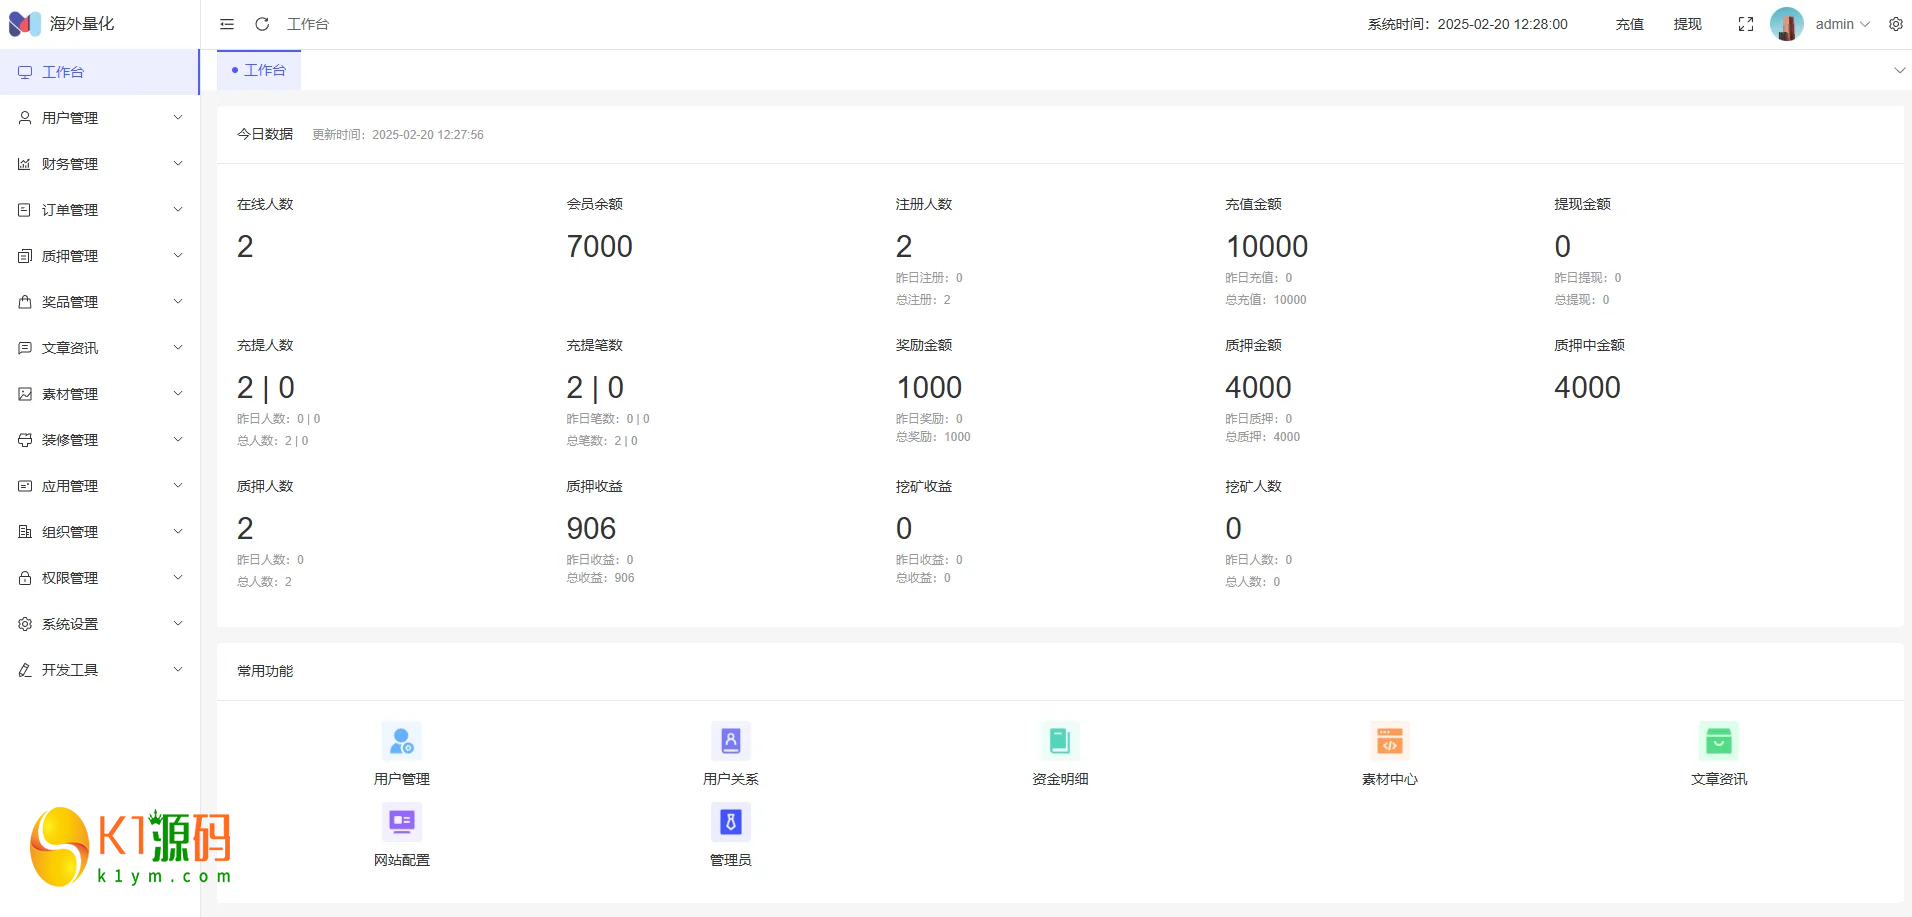The width and height of the screenshot is (1912, 917).
Task: Expand the 财务管理 menu chevron
Action: (178, 164)
